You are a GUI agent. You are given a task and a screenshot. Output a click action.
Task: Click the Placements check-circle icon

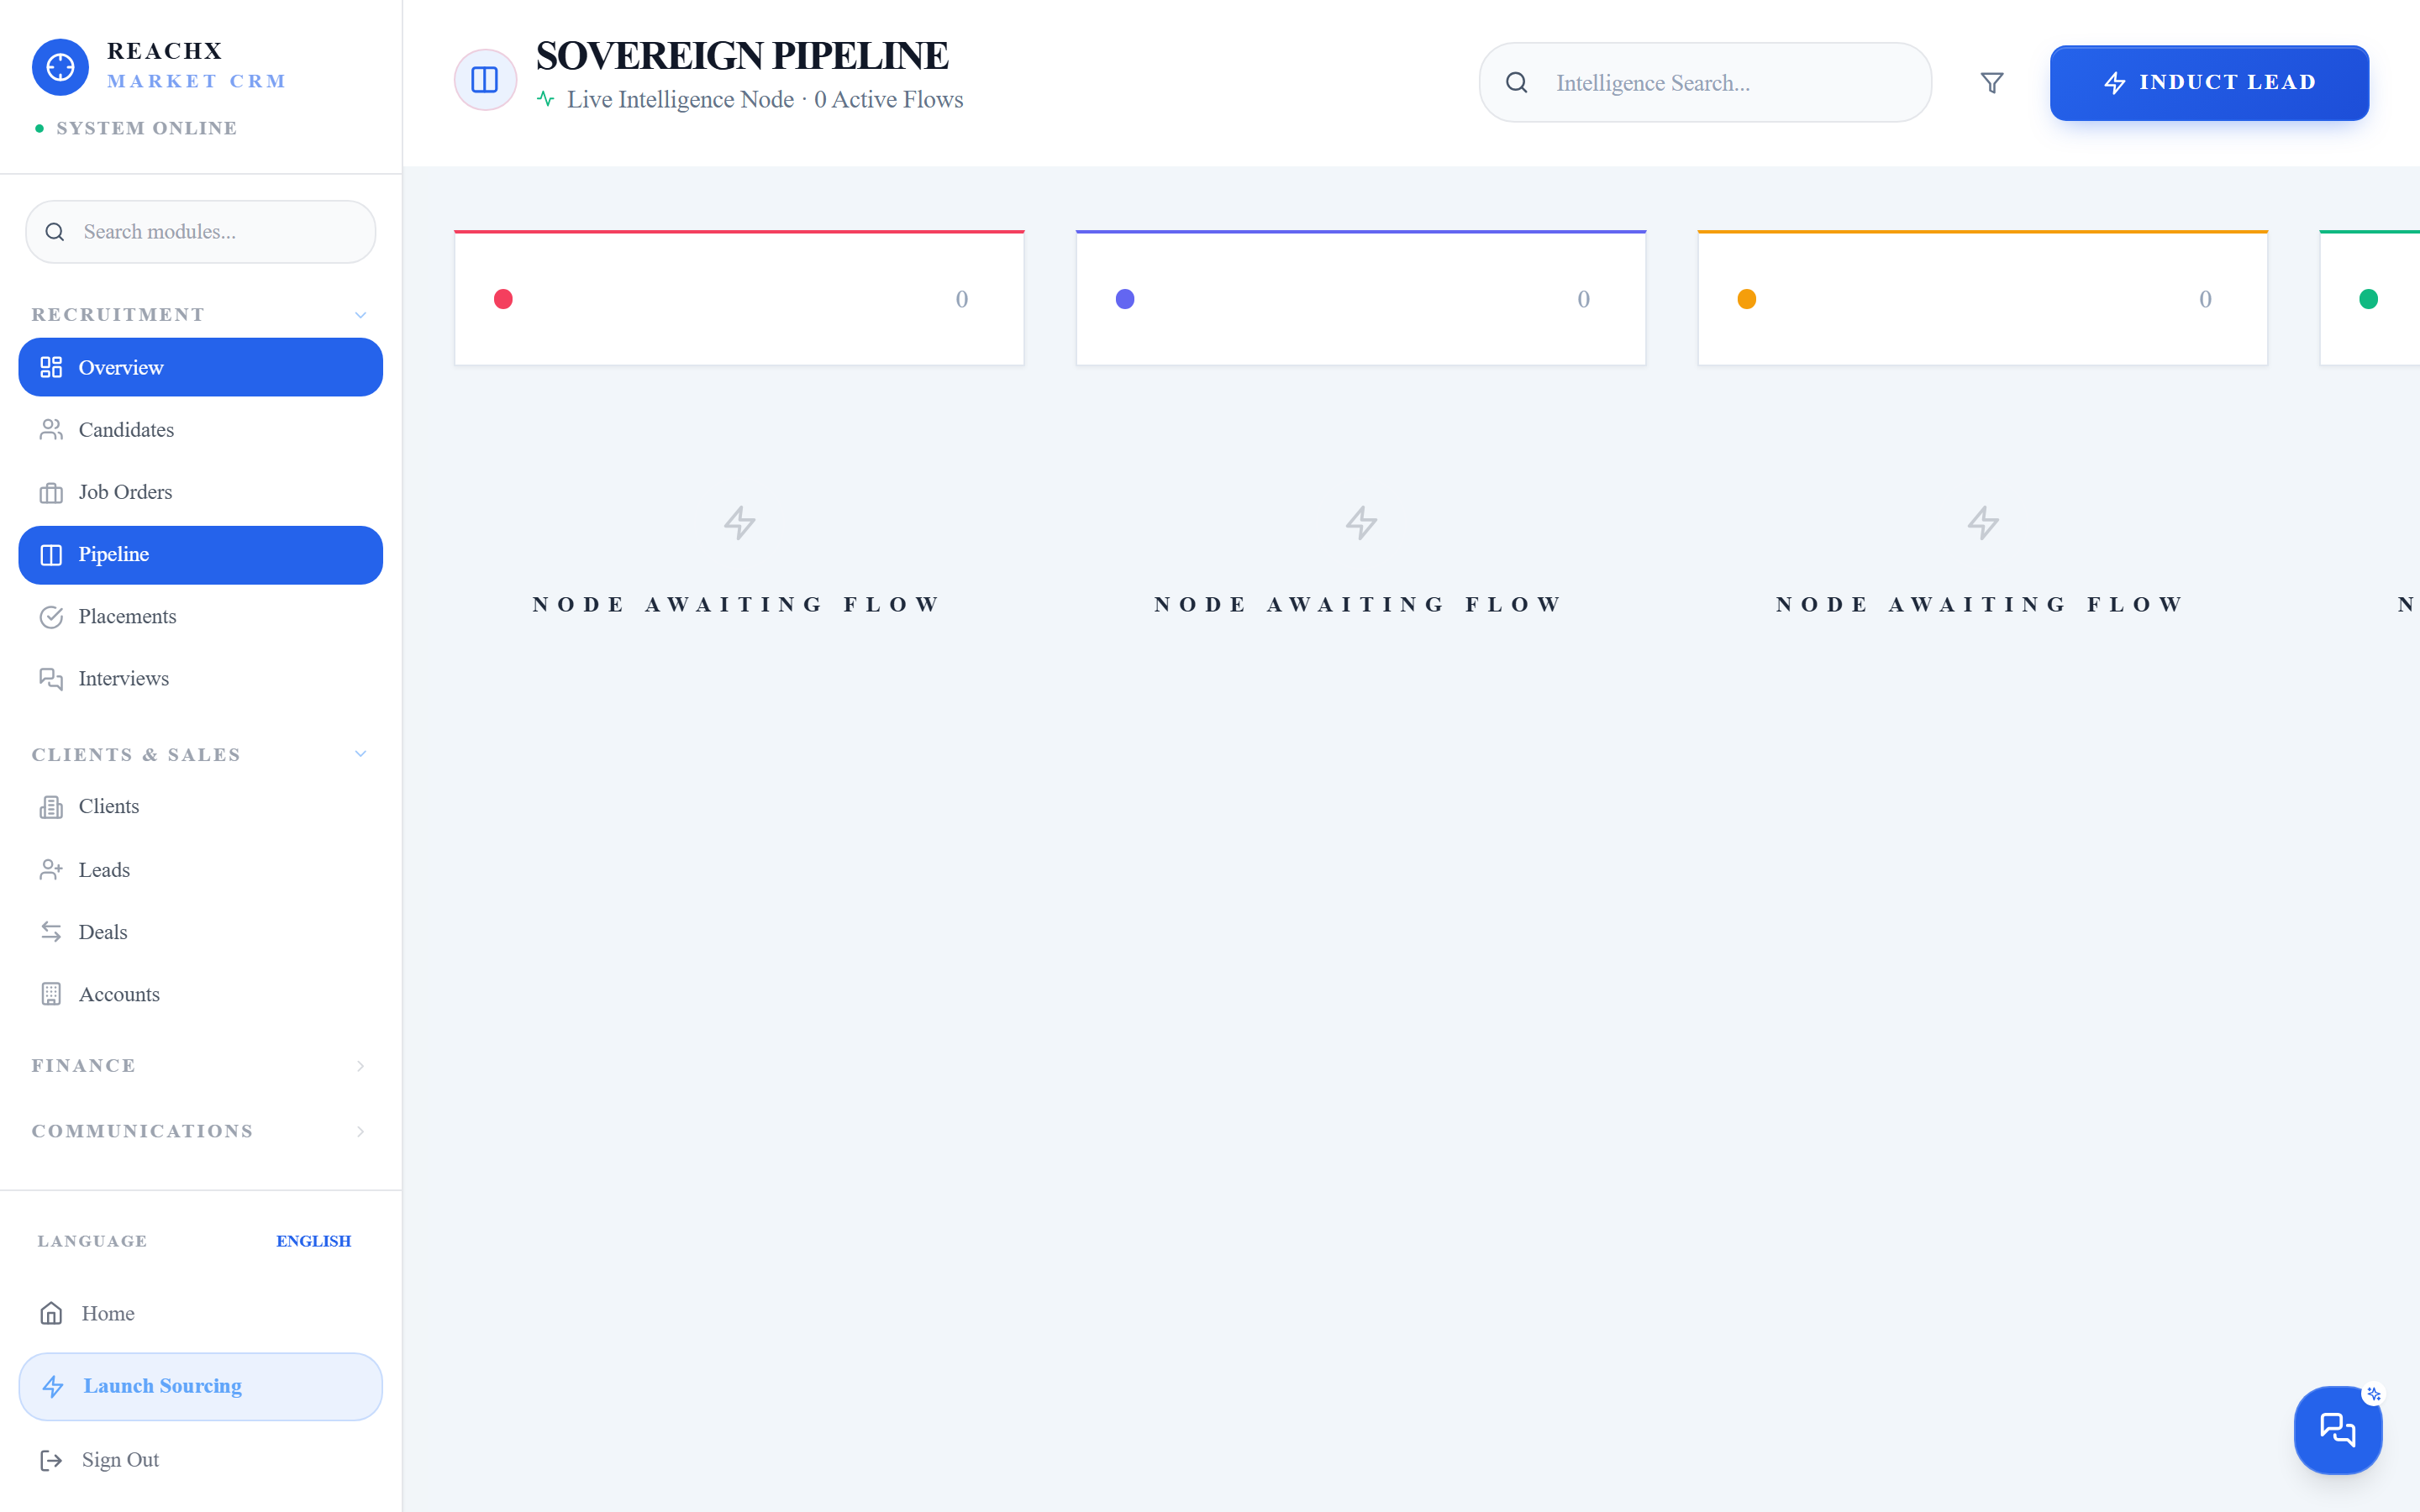(51, 617)
